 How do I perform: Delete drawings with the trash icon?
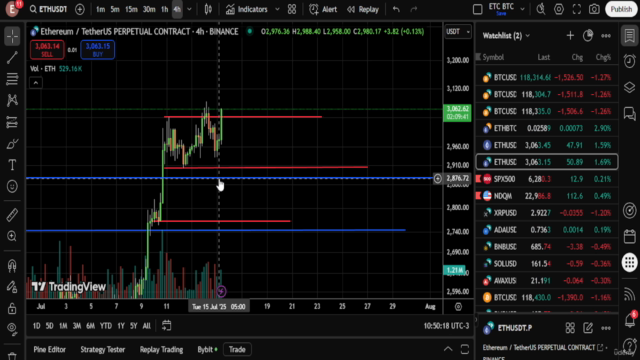12,356
